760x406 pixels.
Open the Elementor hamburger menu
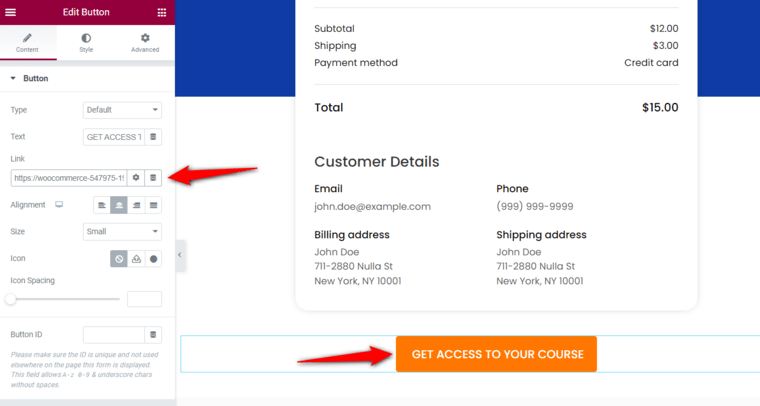(x=10, y=12)
